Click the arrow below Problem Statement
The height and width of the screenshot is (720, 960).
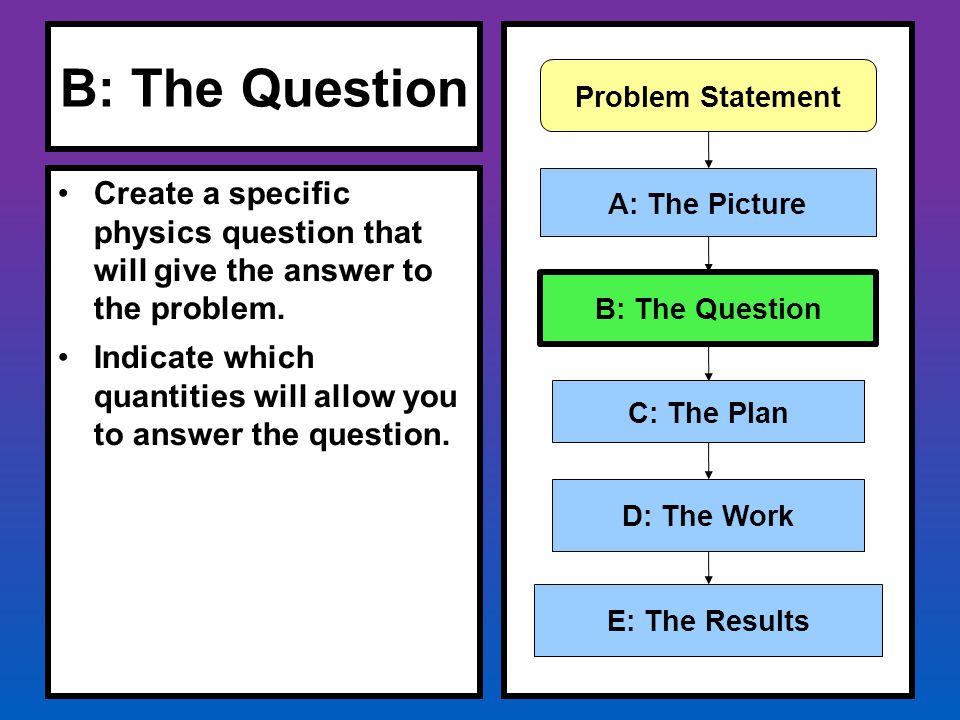tap(708, 150)
